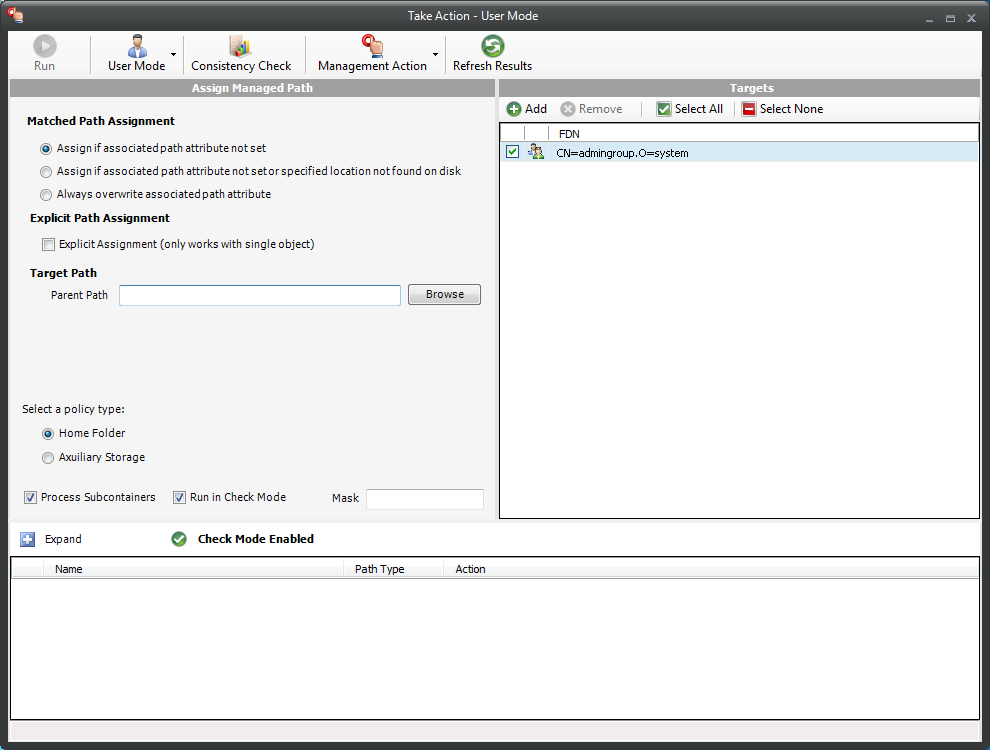Image resolution: width=994 pixels, height=754 pixels.
Task: Click the Remove targets button
Action: pos(591,110)
